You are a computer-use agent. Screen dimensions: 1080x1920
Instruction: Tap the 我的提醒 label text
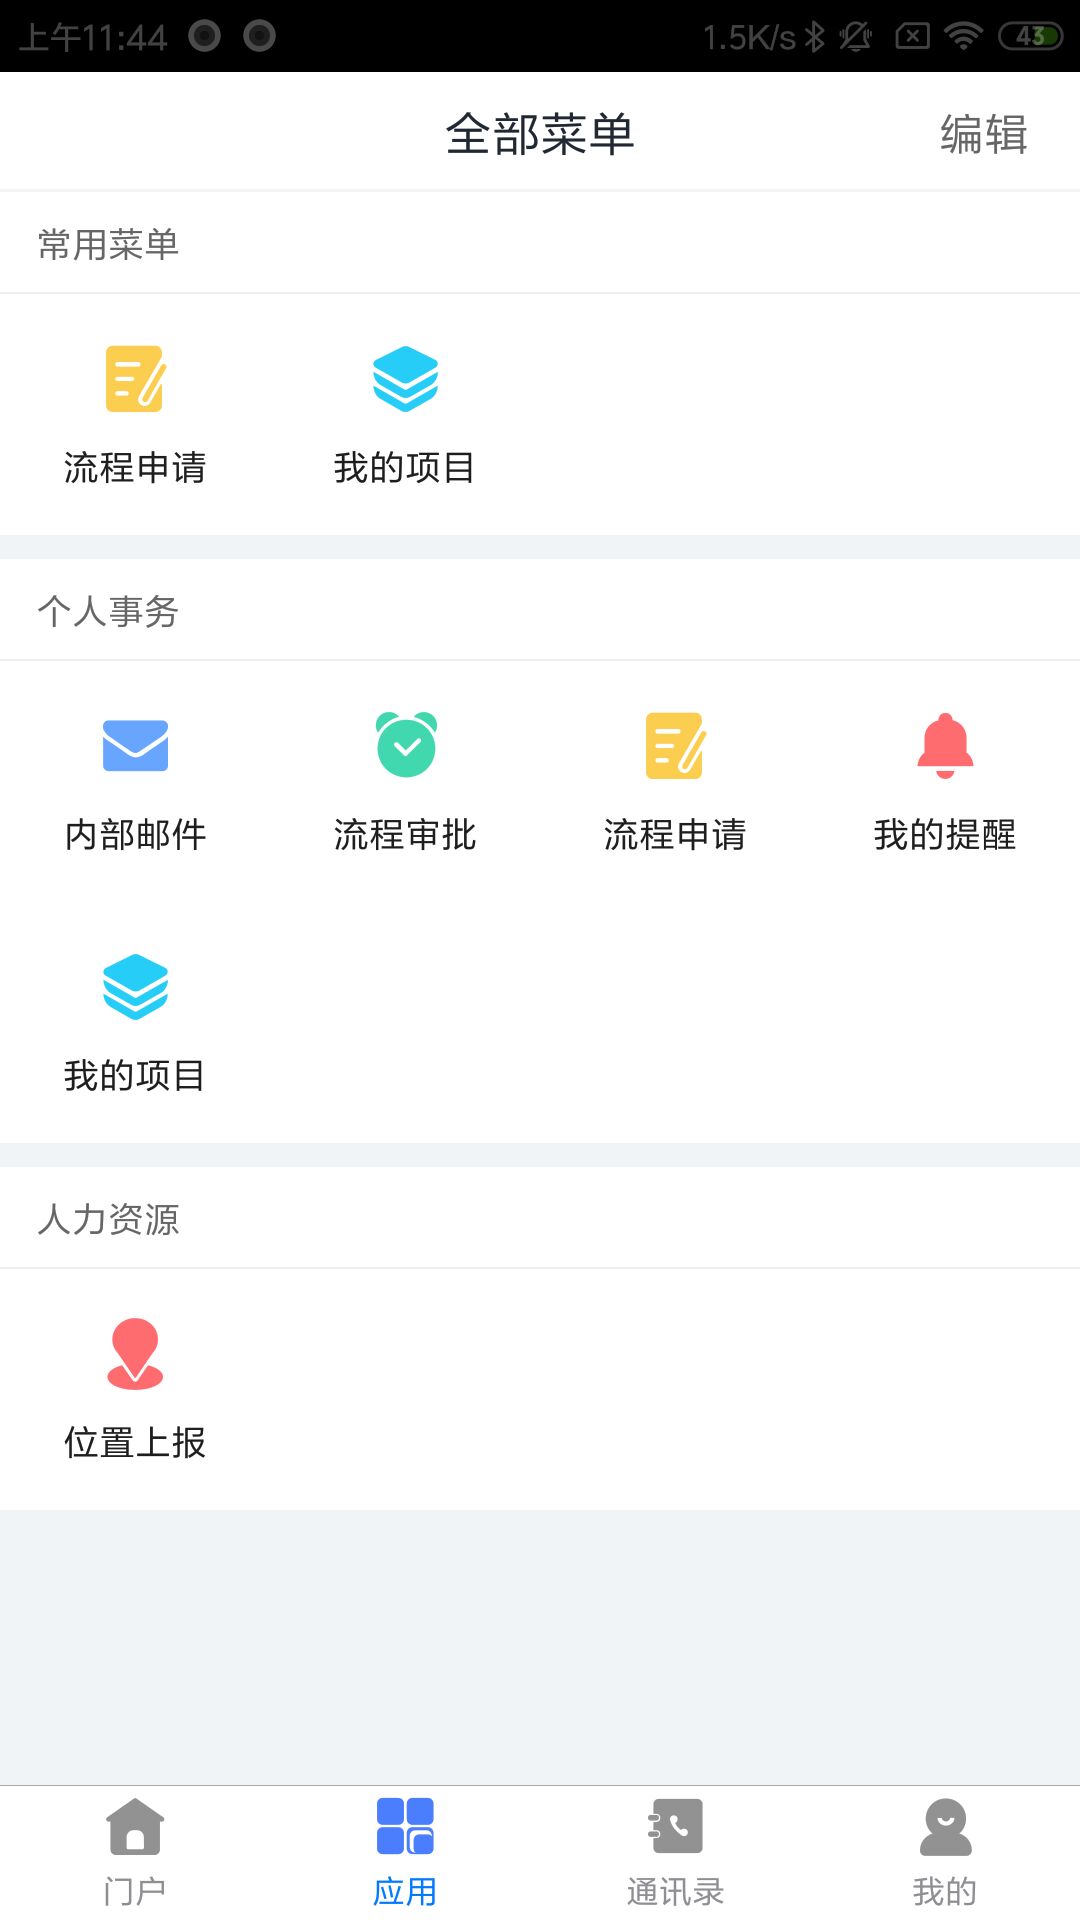click(x=945, y=834)
